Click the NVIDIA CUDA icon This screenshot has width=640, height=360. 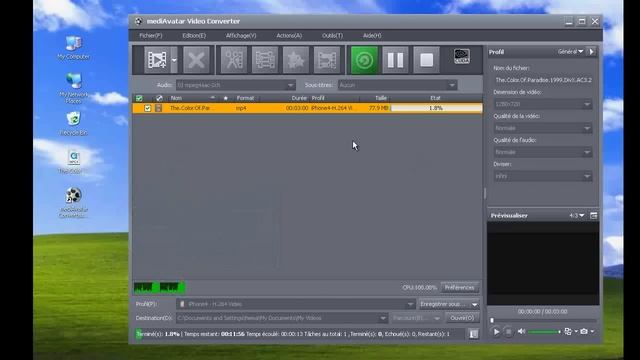click(462, 56)
